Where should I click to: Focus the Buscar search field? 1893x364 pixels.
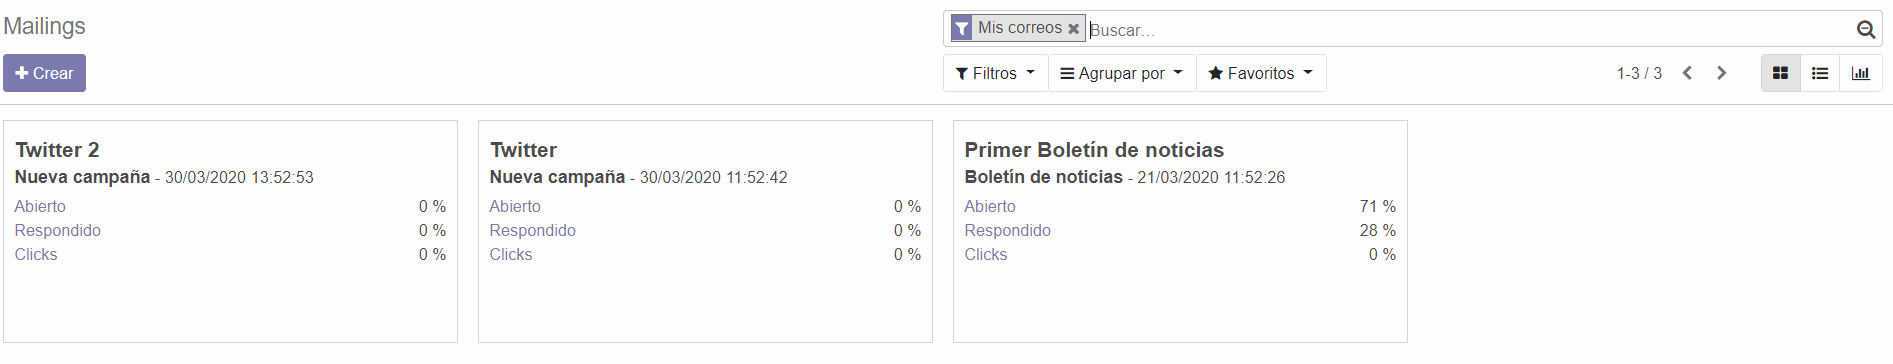coord(1468,30)
